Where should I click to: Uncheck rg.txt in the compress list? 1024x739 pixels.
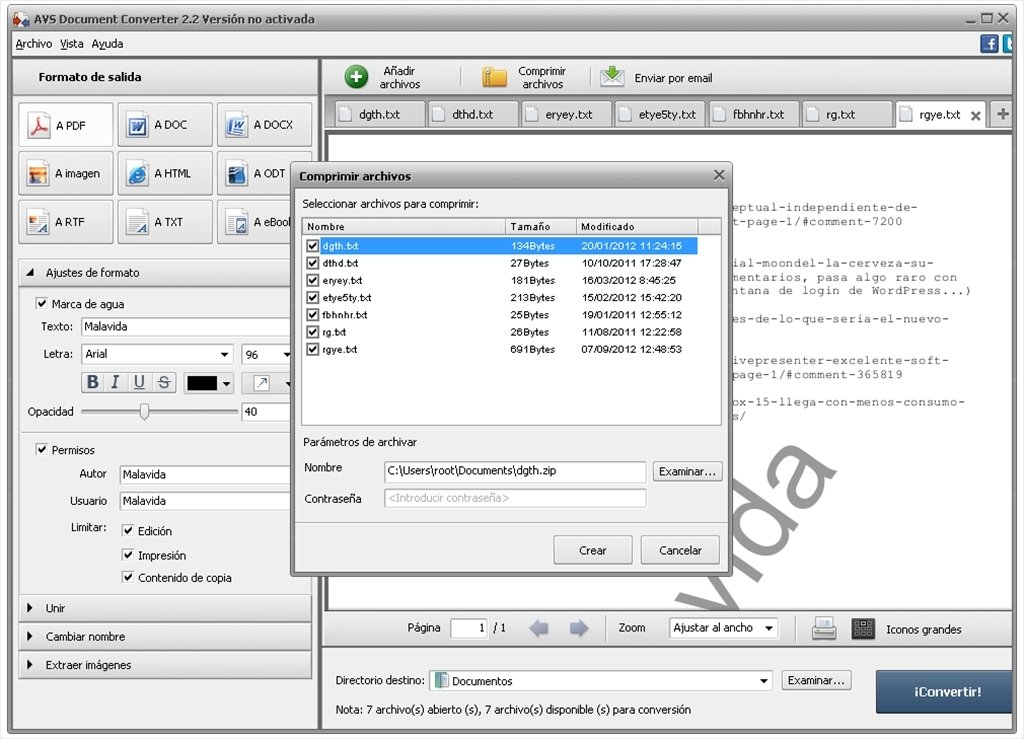pos(312,332)
